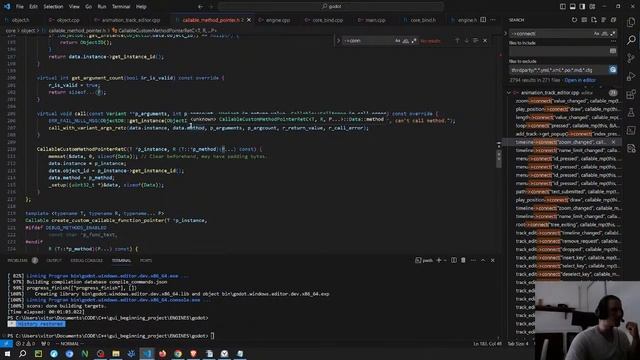Screen dimensions: 640x360
Task: Open the File menu
Action: click(x=20, y=7)
